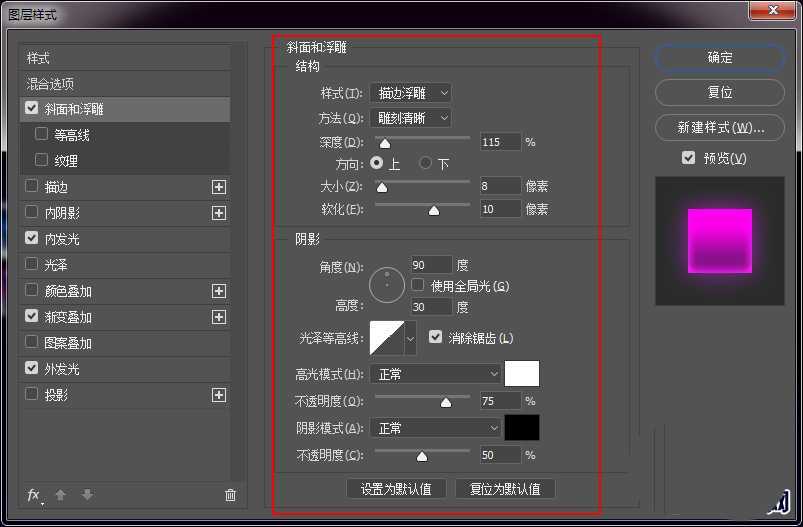
Task: Select the 下 direction radio button
Action: [426, 162]
